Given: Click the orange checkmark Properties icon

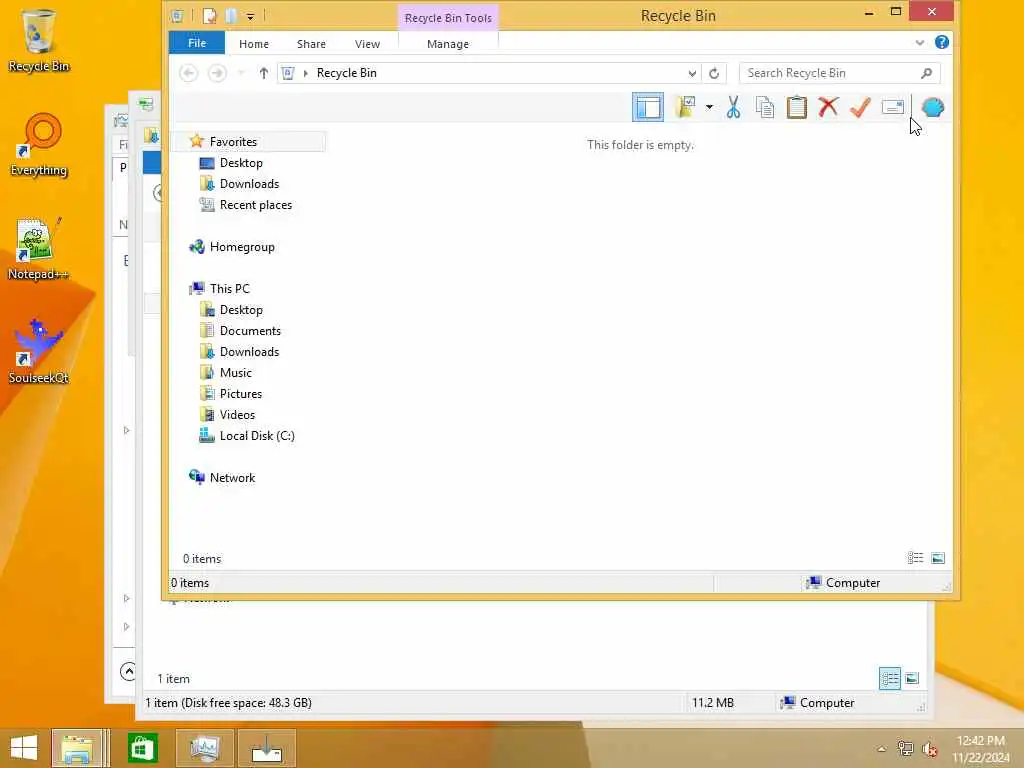Looking at the screenshot, I should click(860, 107).
